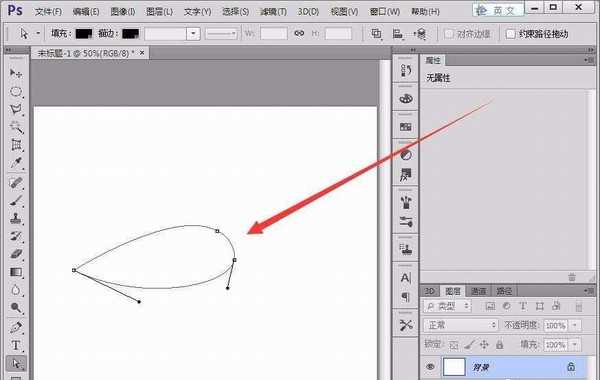
Task: Select the Elliptical Marquee tool
Action: coord(16,91)
